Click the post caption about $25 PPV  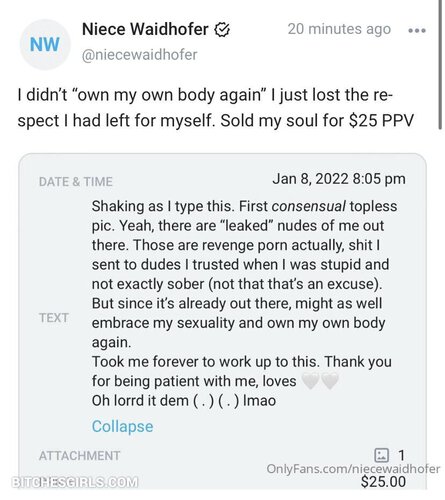[215, 108]
